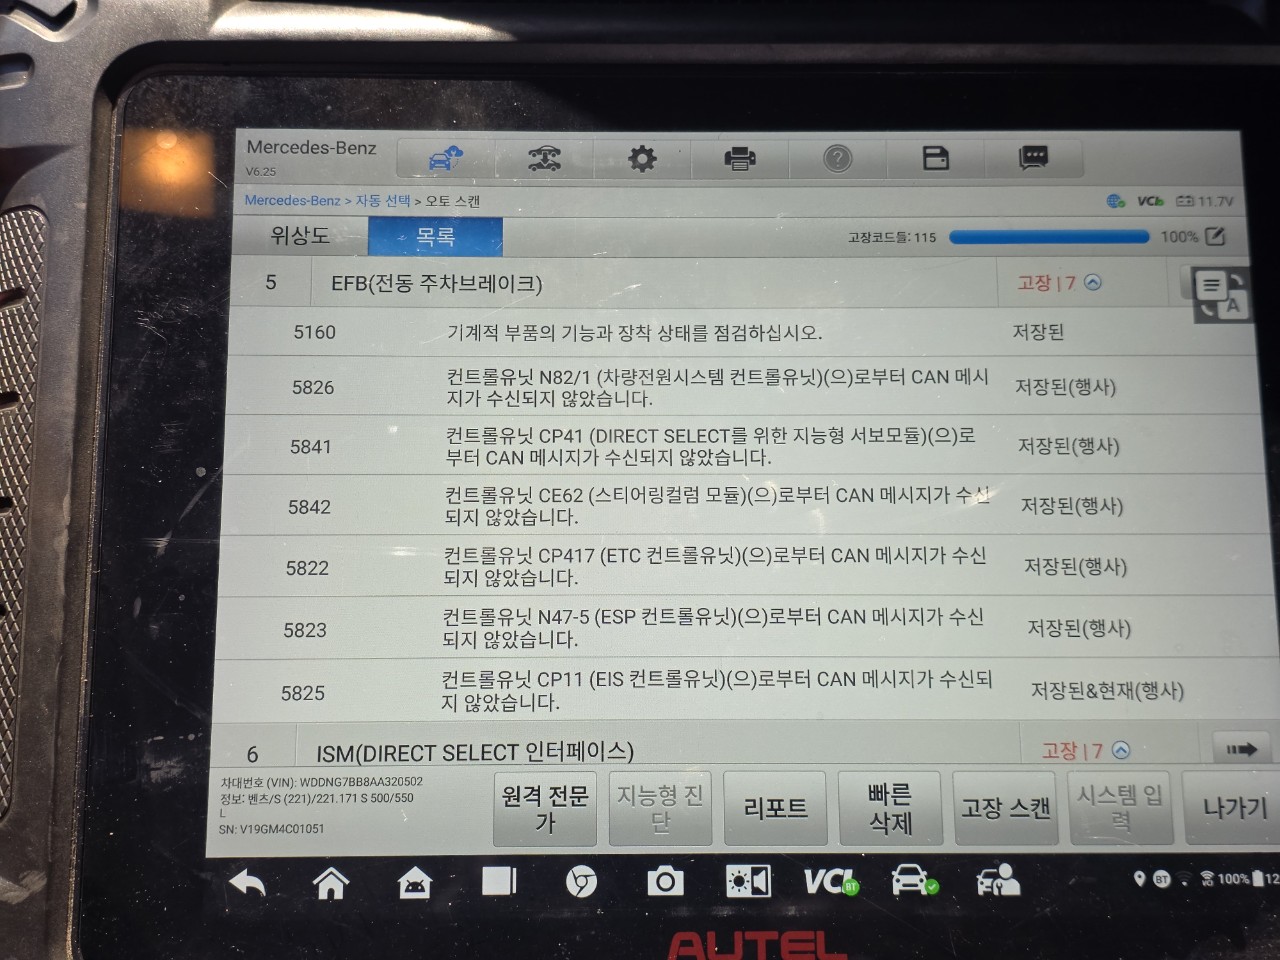Click the Mercedes-Benz breadcrumb link
This screenshot has width=1280, height=960.
292,200
